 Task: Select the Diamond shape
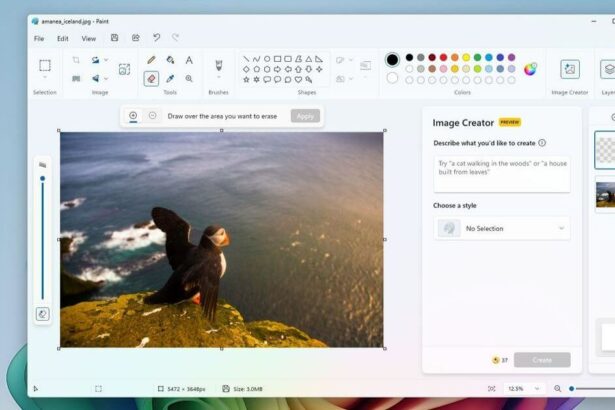[246, 69]
